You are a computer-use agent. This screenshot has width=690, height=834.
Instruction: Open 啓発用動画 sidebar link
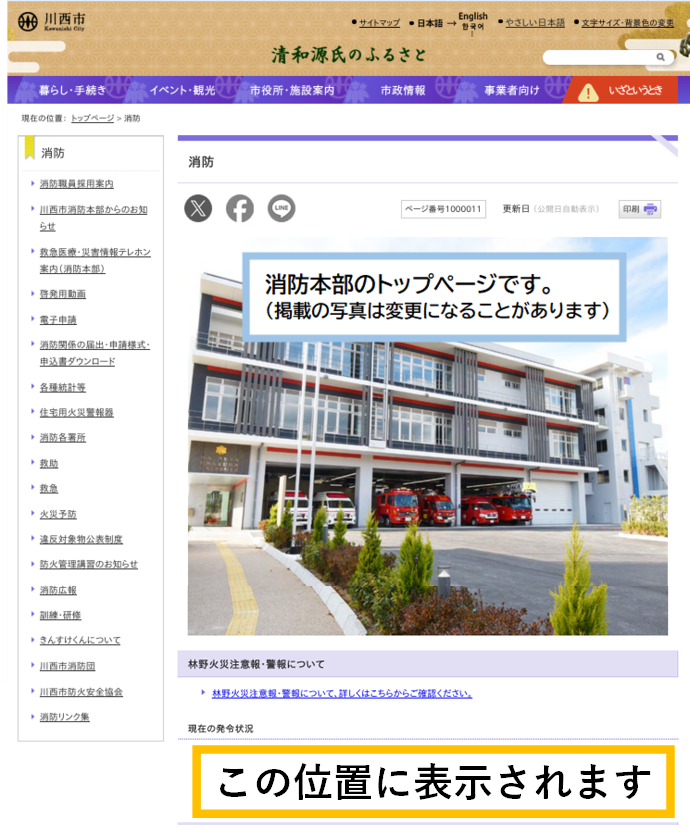[x=63, y=294]
